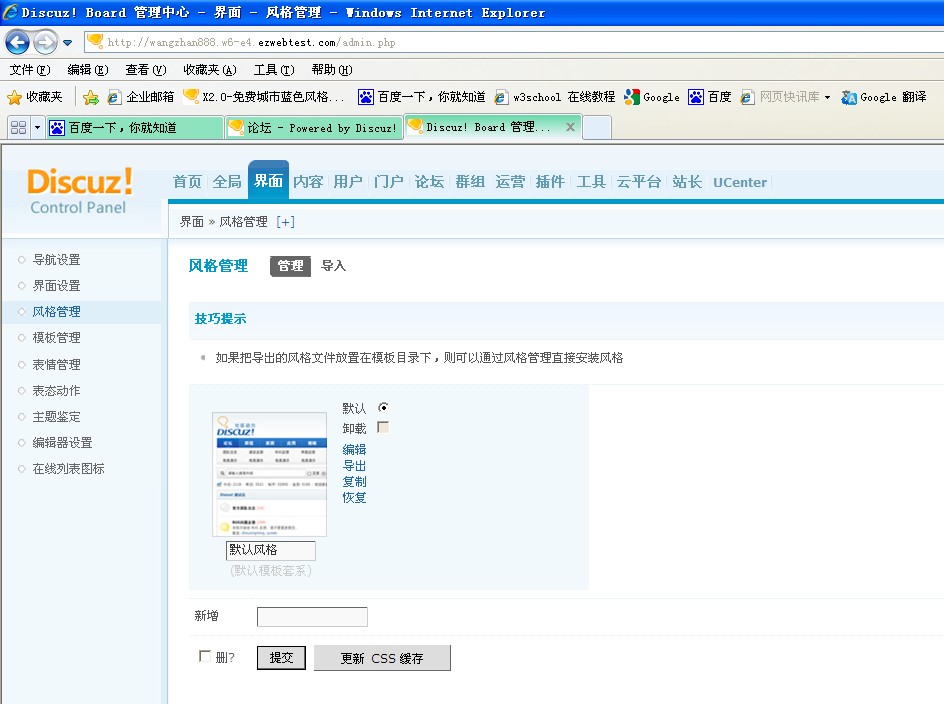Click the 收藏夹 star favorites button
The height and width of the screenshot is (704, 944).
coord(35,97)
